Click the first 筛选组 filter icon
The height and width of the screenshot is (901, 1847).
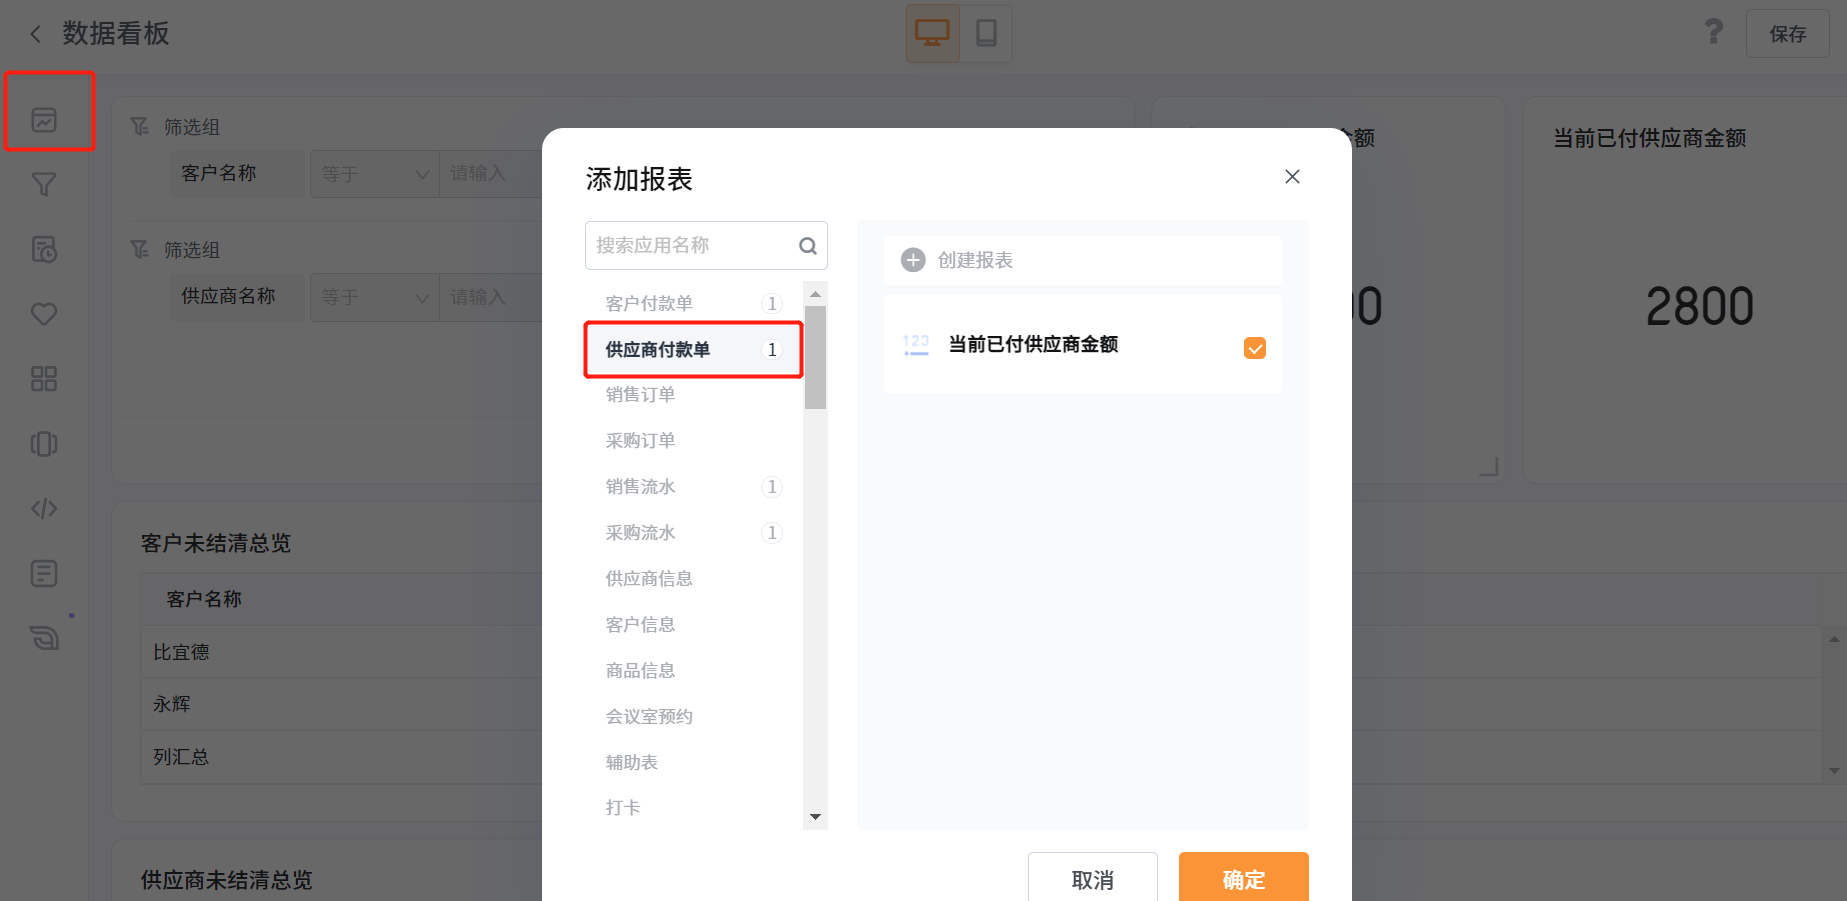140,127
